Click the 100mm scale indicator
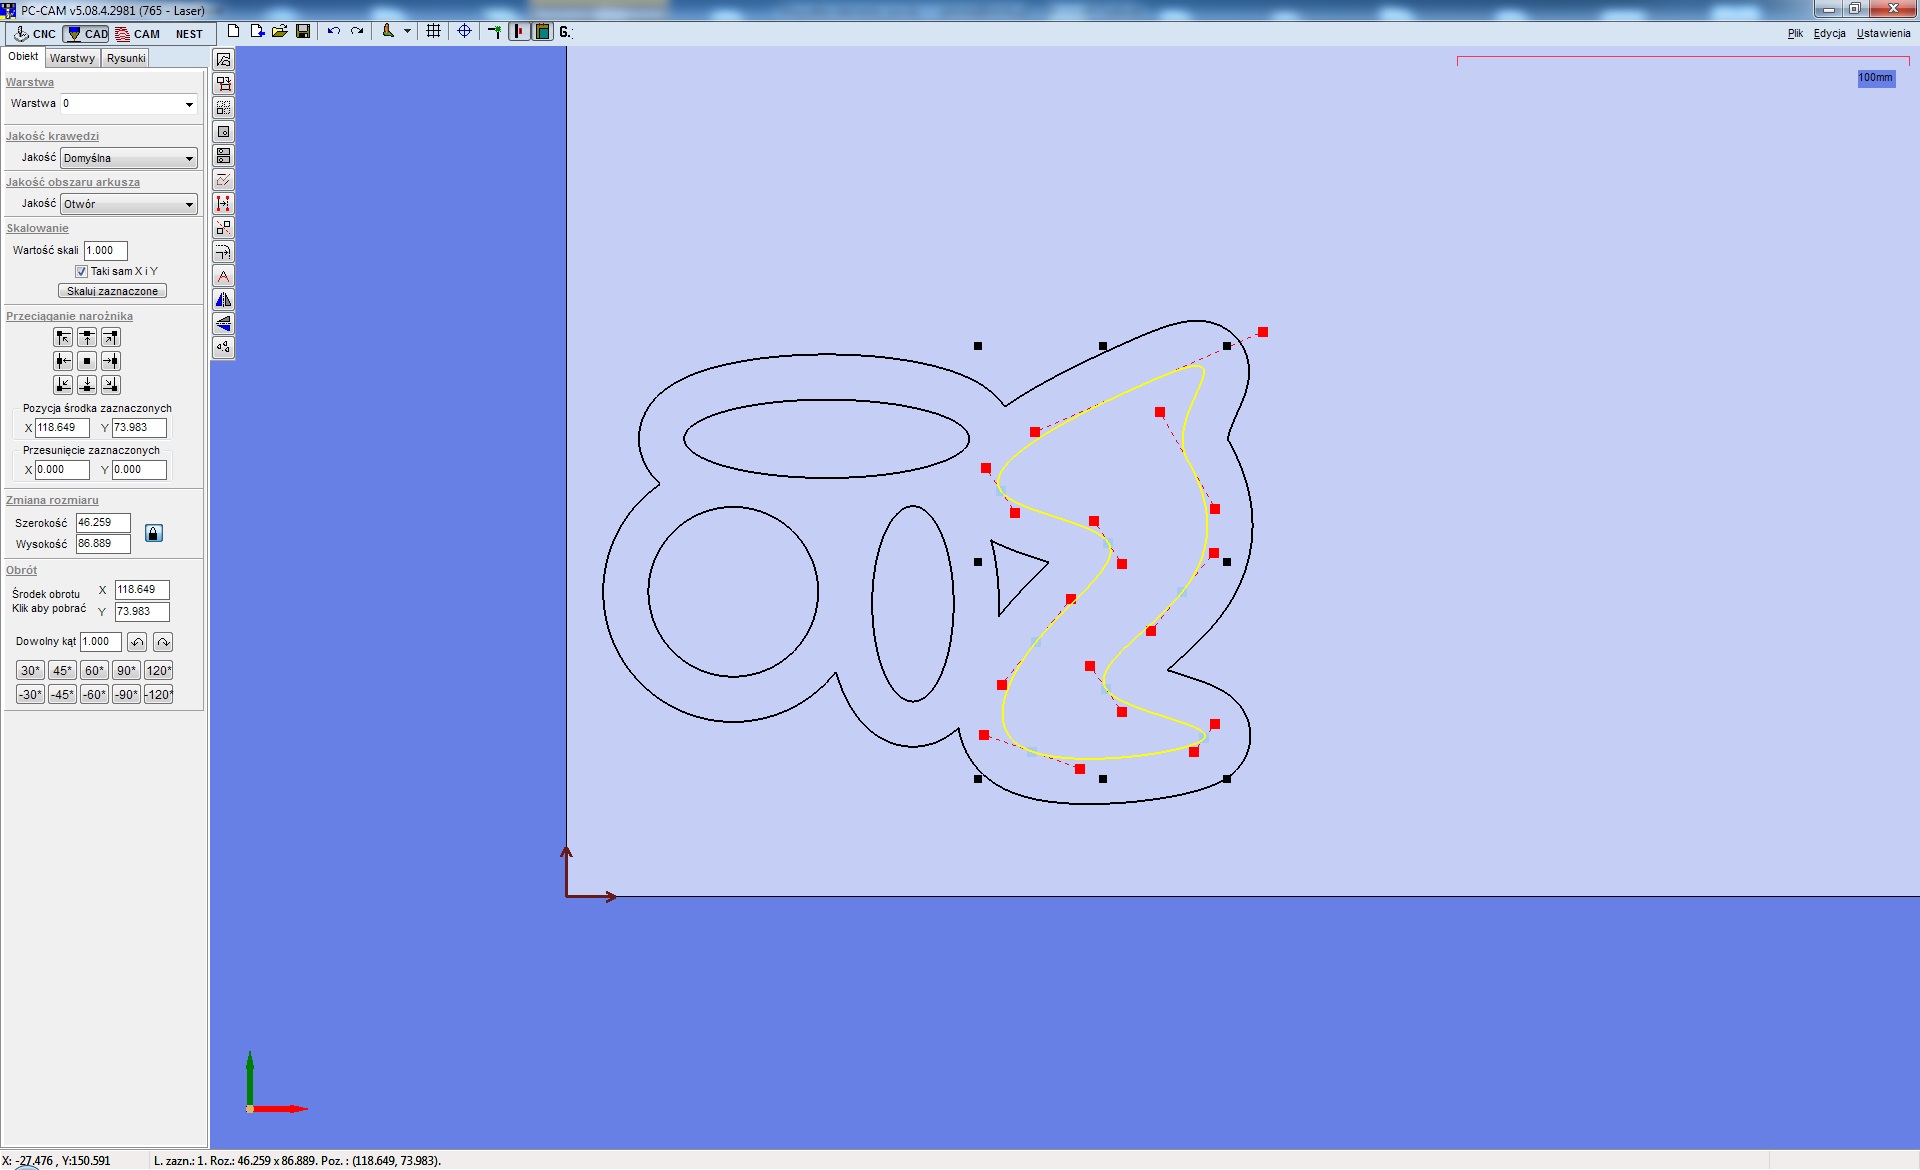 point(1876,78)
